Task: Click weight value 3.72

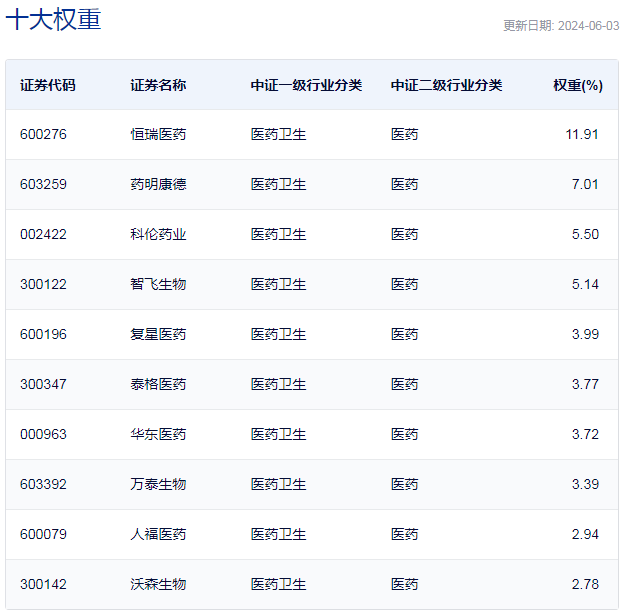Action: click(x=585, y=435)
